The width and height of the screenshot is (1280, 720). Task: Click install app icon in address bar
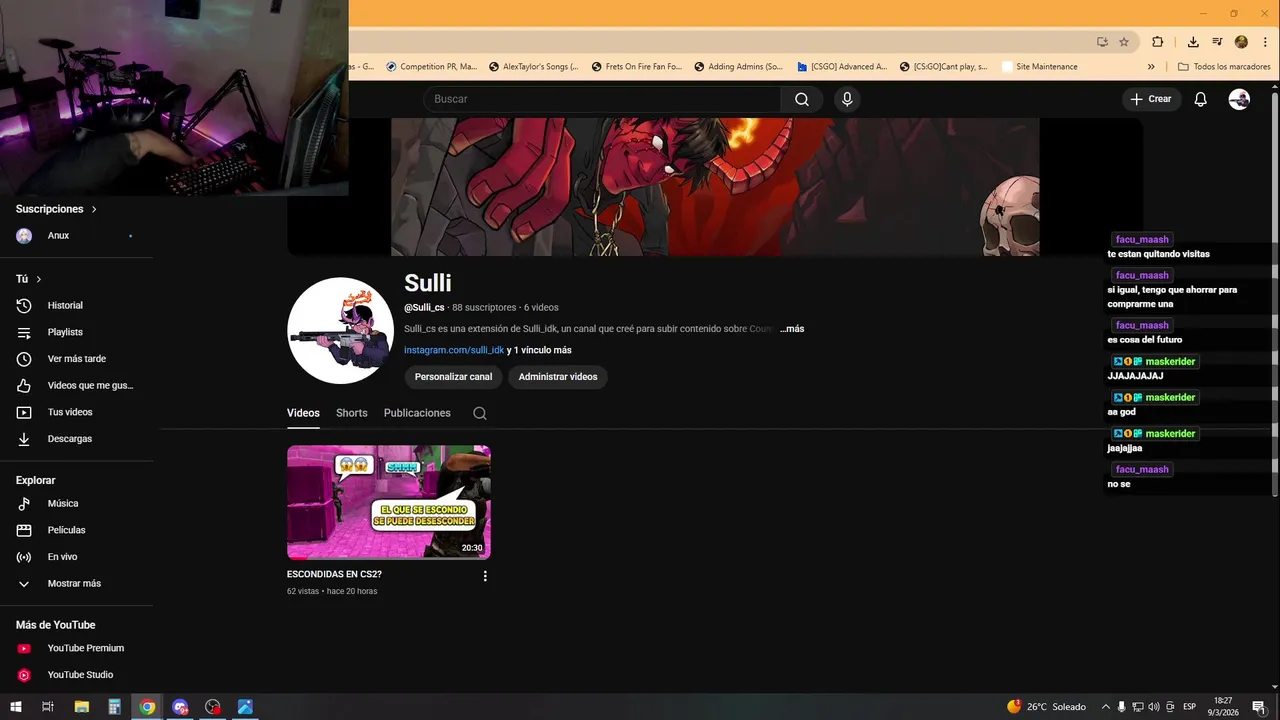(x=1102, y=42)
